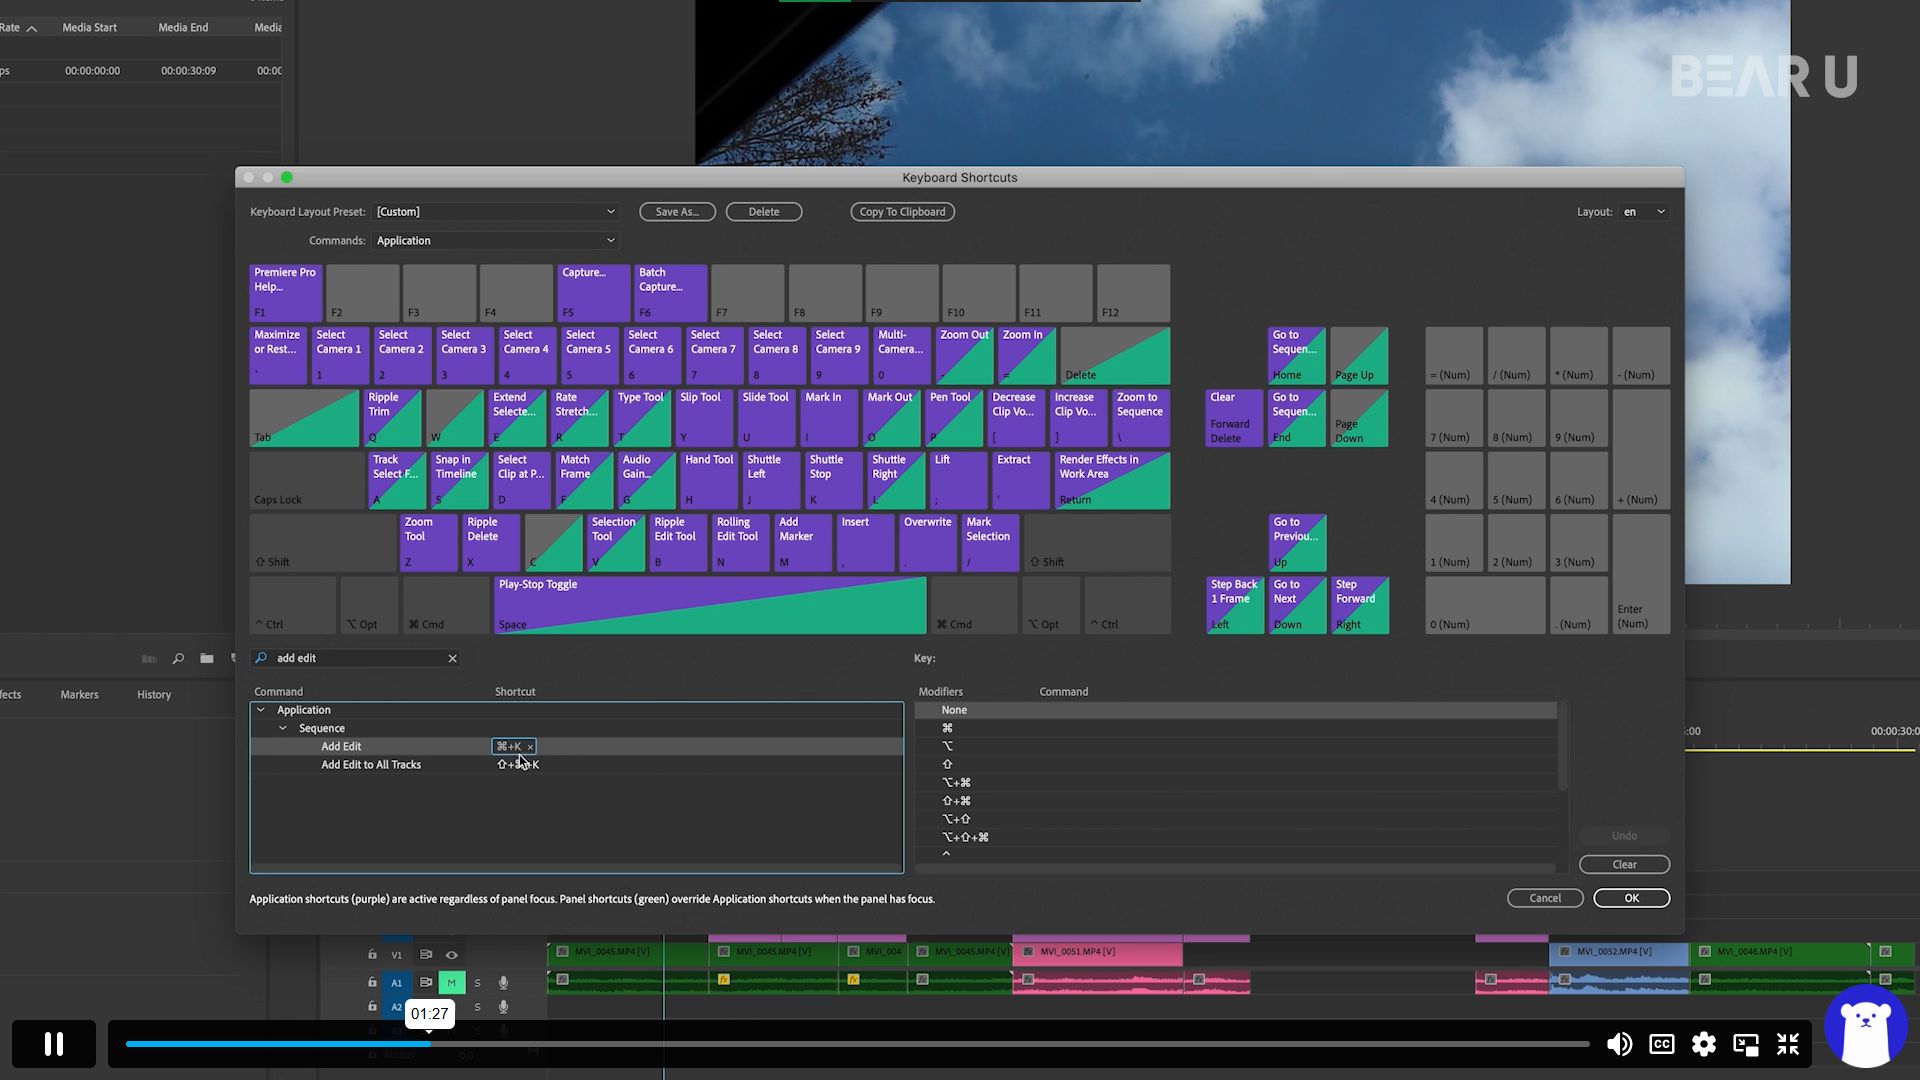Click OK to confirm shortcuts
The height and width of the screenshot is (1080, 1920).
pos(1631,898)
